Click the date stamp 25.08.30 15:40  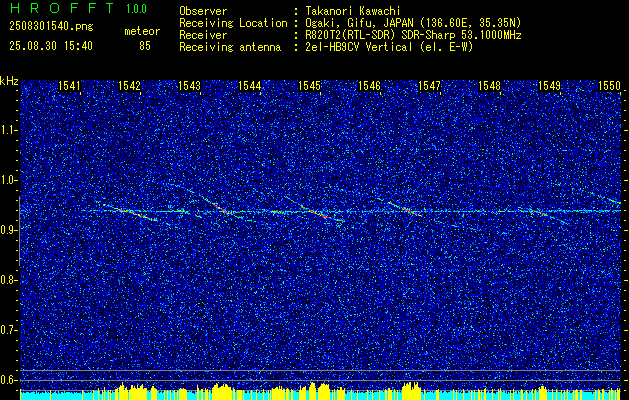point(51,46)
